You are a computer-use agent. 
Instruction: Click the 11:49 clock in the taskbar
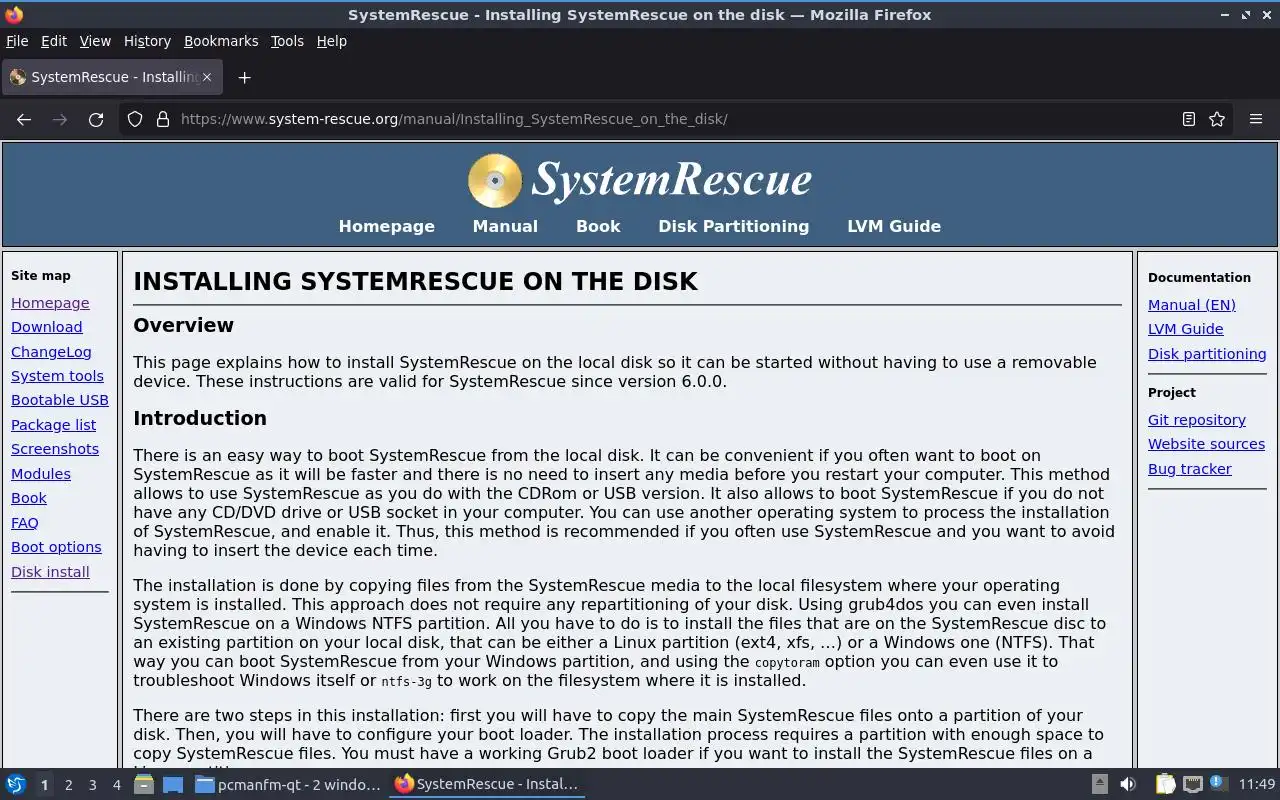pos(1257,785)
